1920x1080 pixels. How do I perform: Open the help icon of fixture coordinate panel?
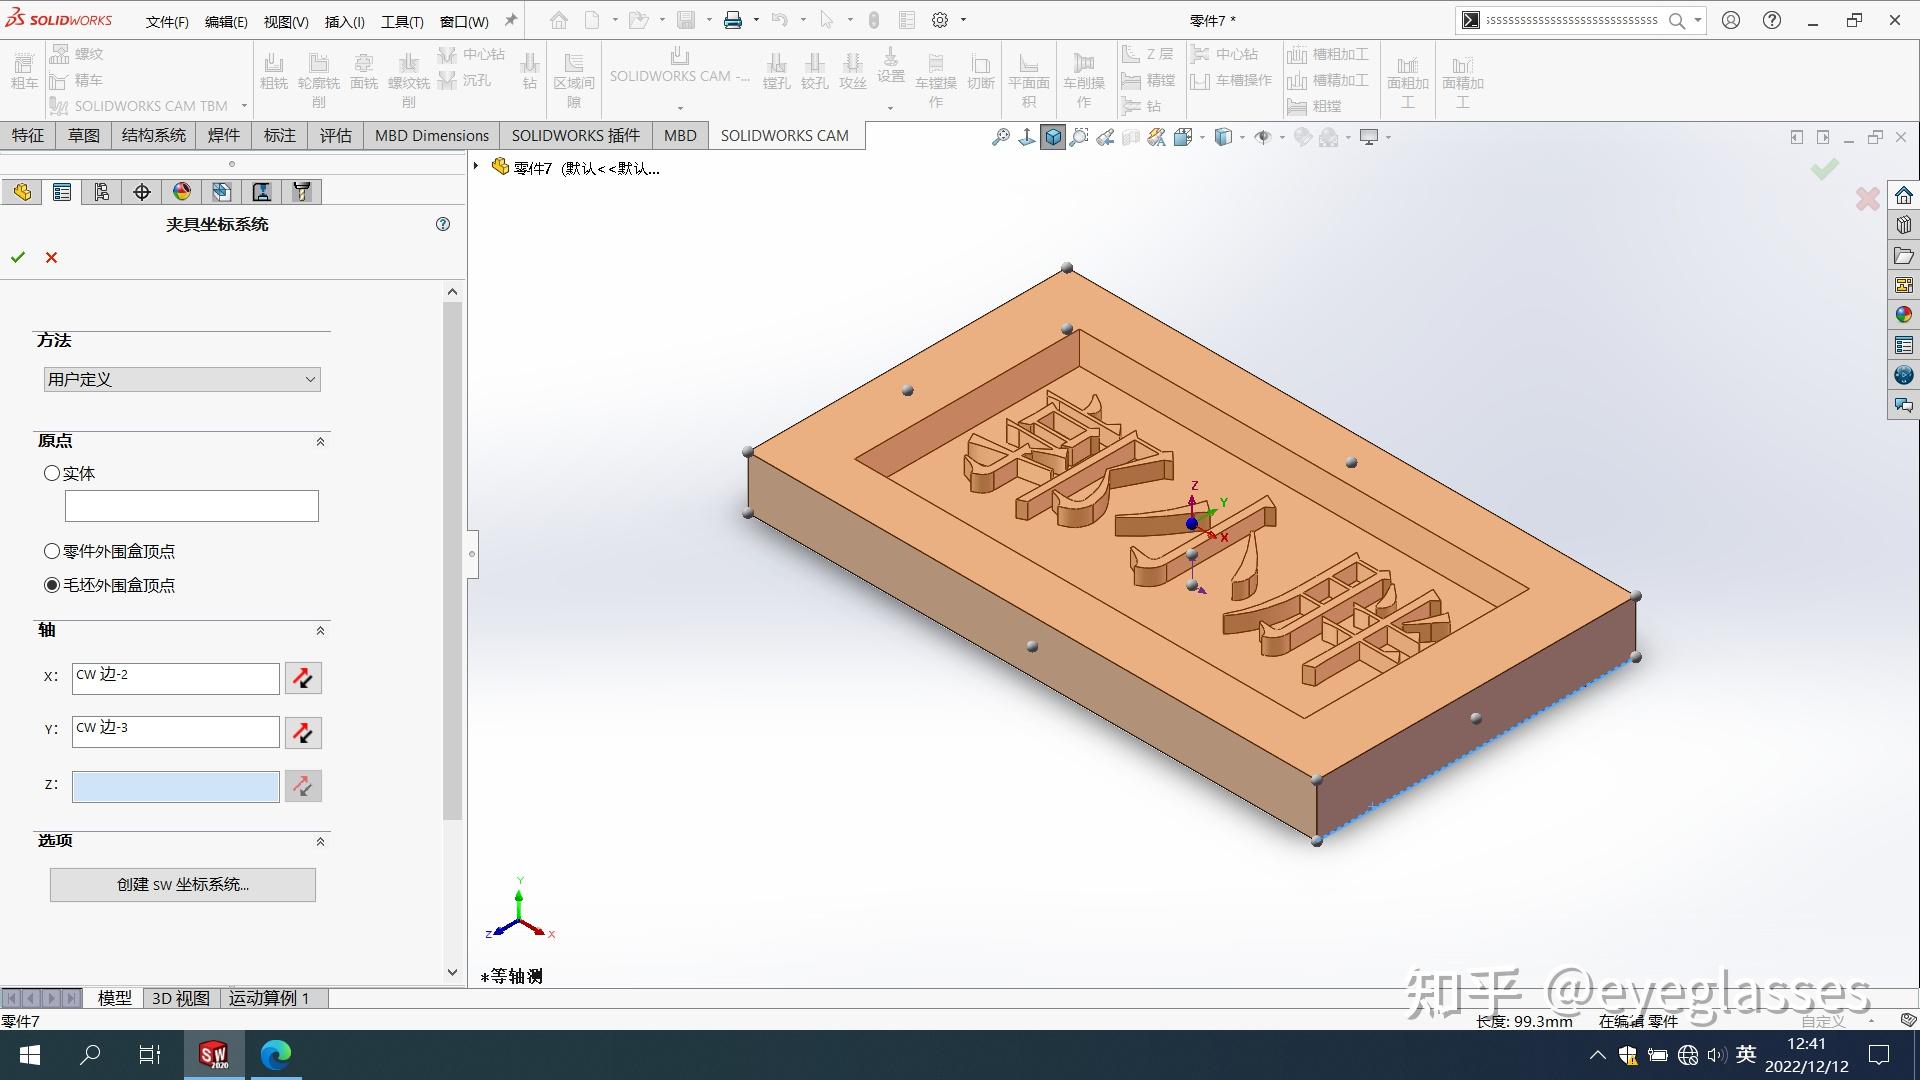pos(443,224)
